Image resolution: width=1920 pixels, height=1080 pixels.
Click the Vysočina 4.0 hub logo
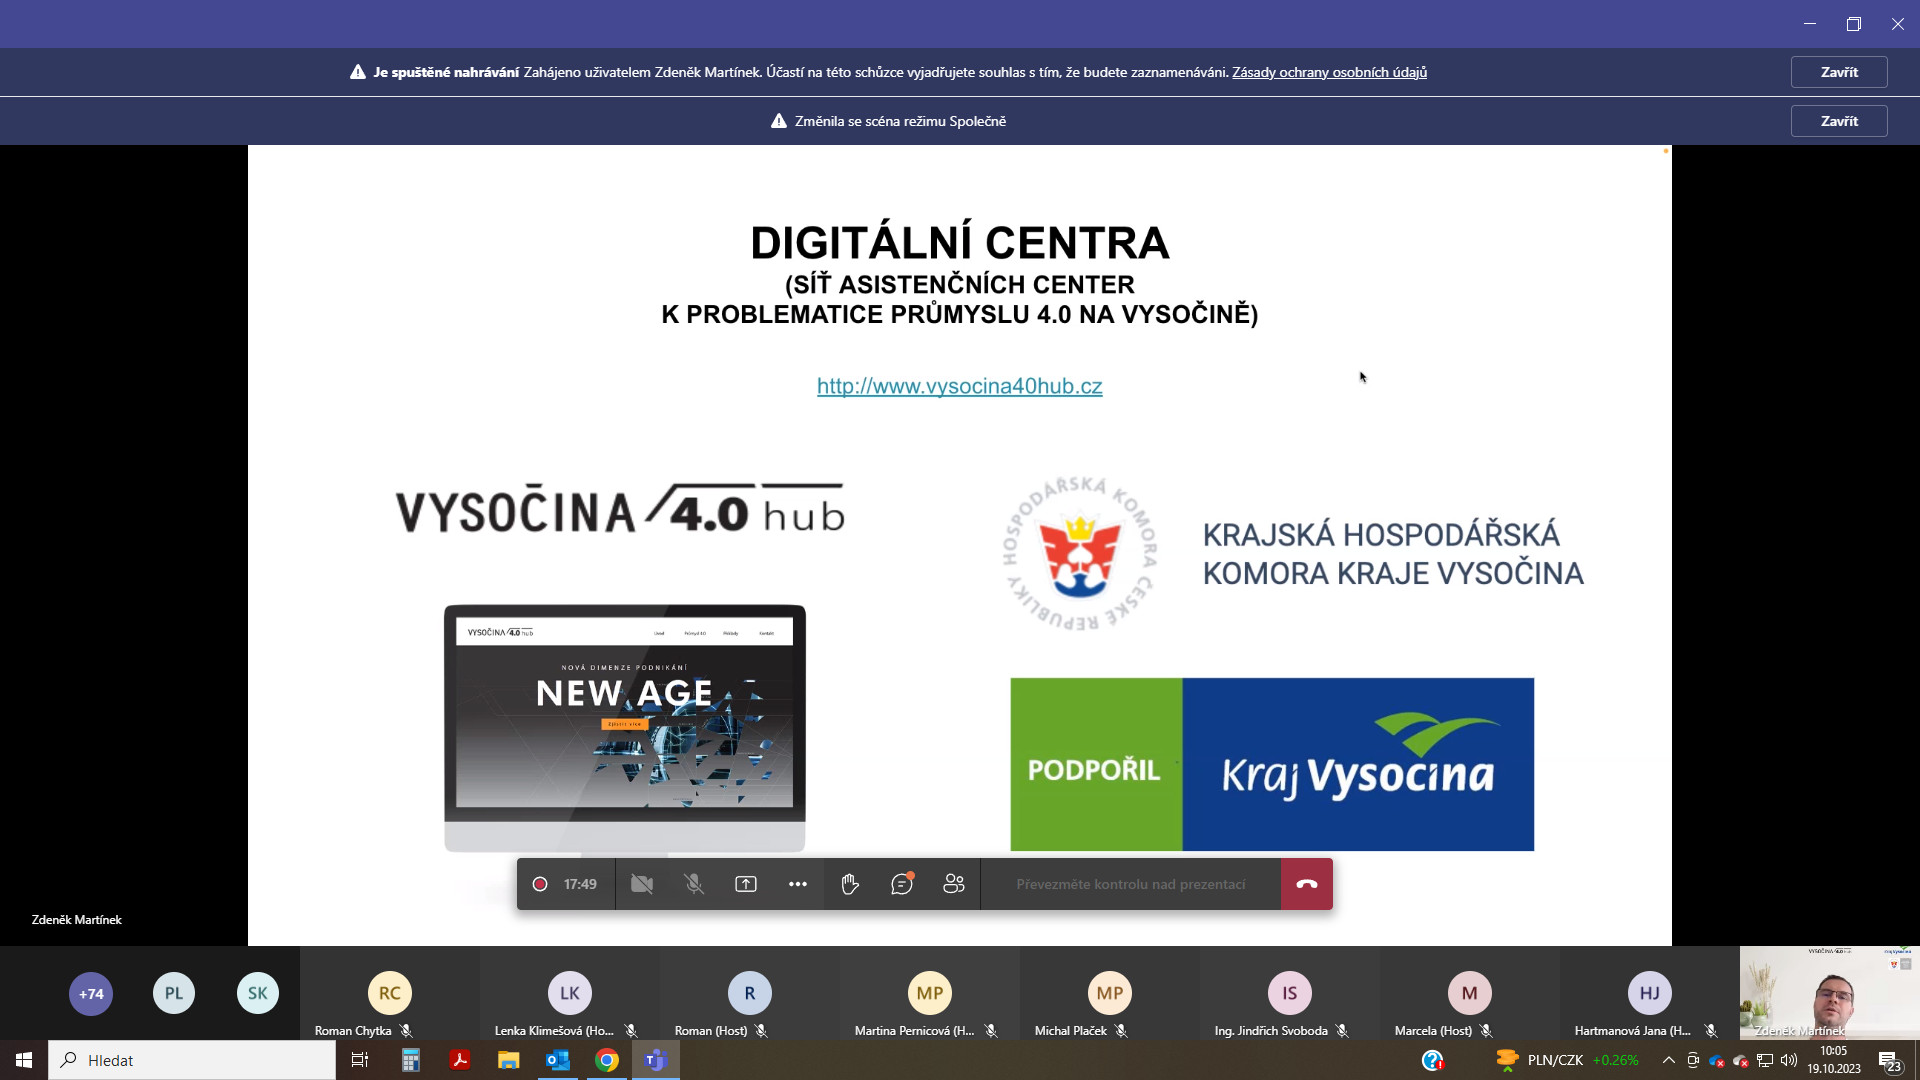click(620, 508)
